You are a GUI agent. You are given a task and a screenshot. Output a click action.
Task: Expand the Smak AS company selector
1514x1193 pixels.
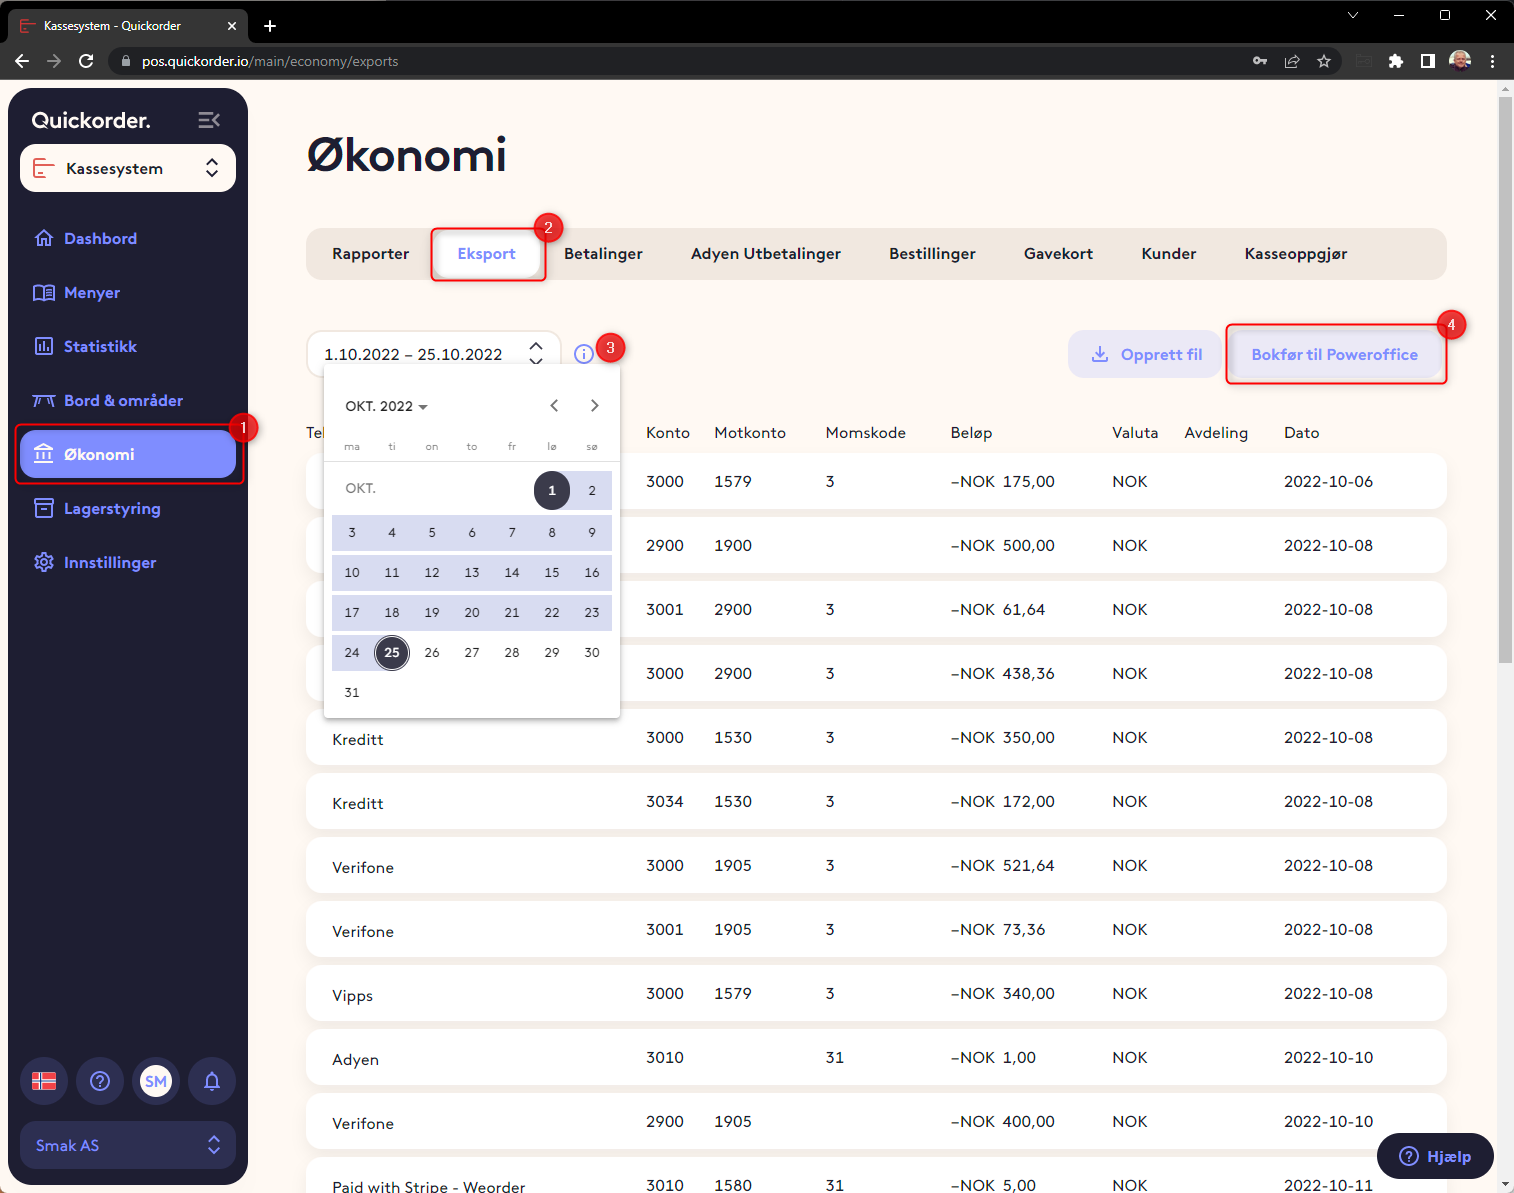click(x=128, y=1145)
